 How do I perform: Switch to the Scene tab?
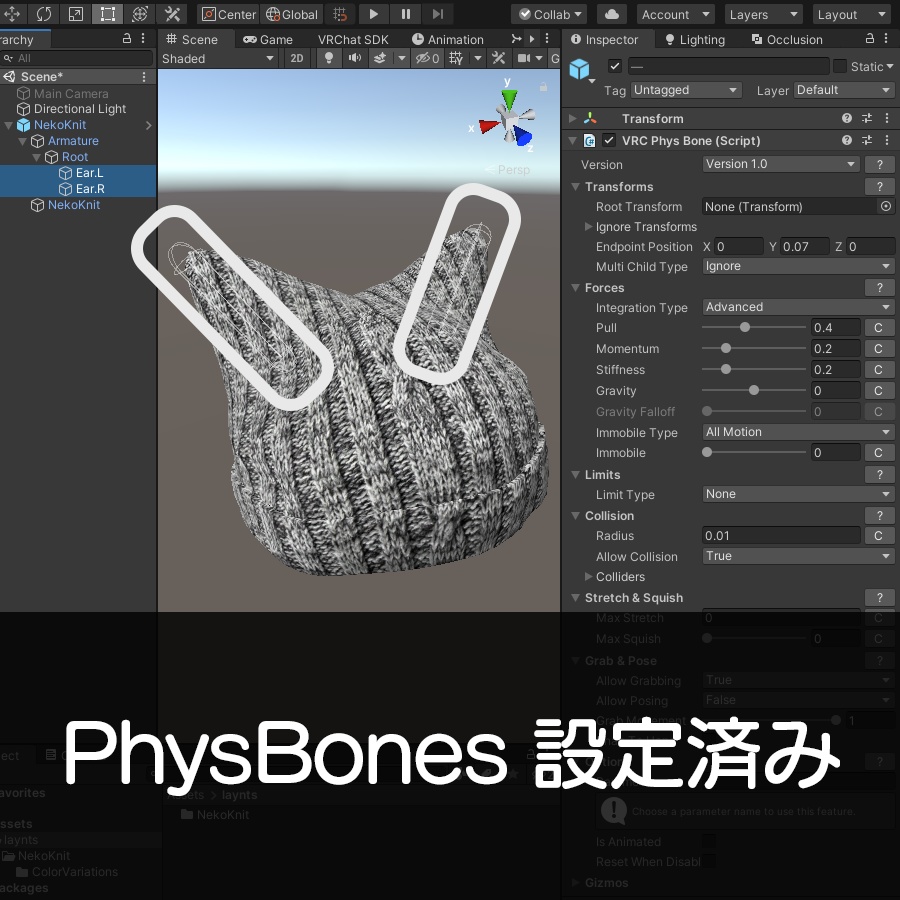pyautogui.click(x=192, y=40)
